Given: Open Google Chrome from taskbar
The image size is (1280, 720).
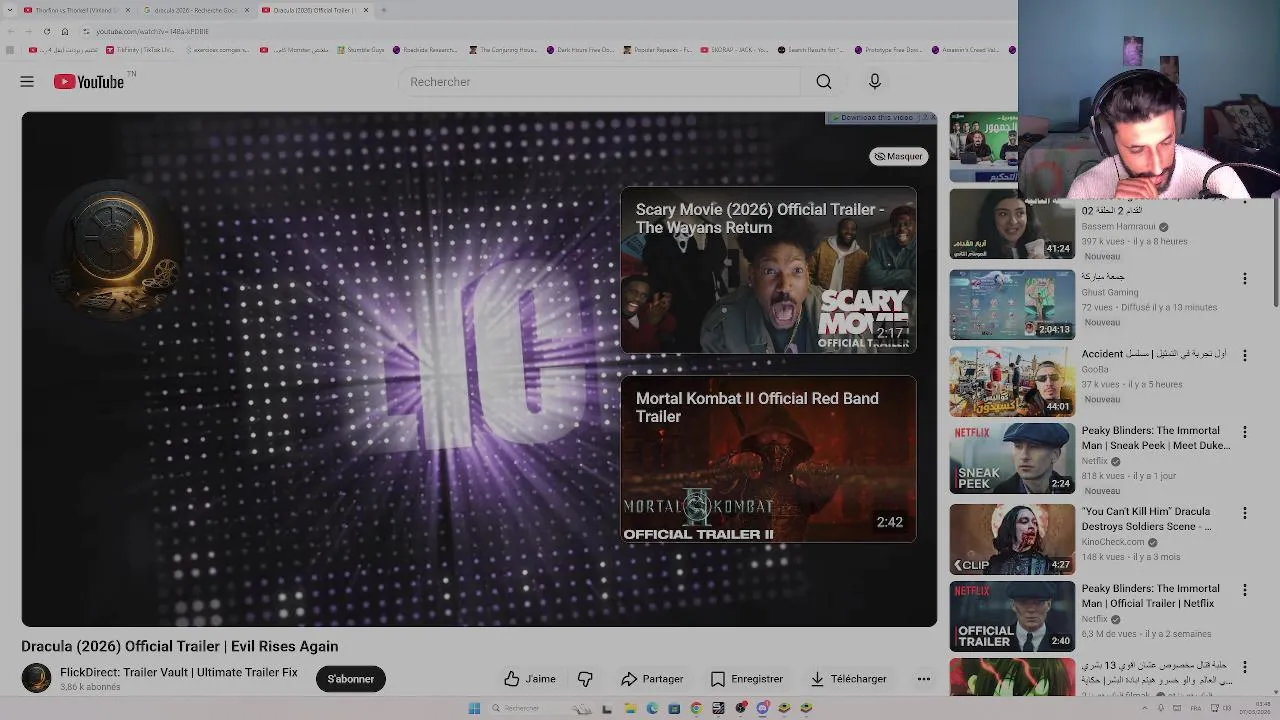Looking at the screenshot, I should click(x=696, y=708).
